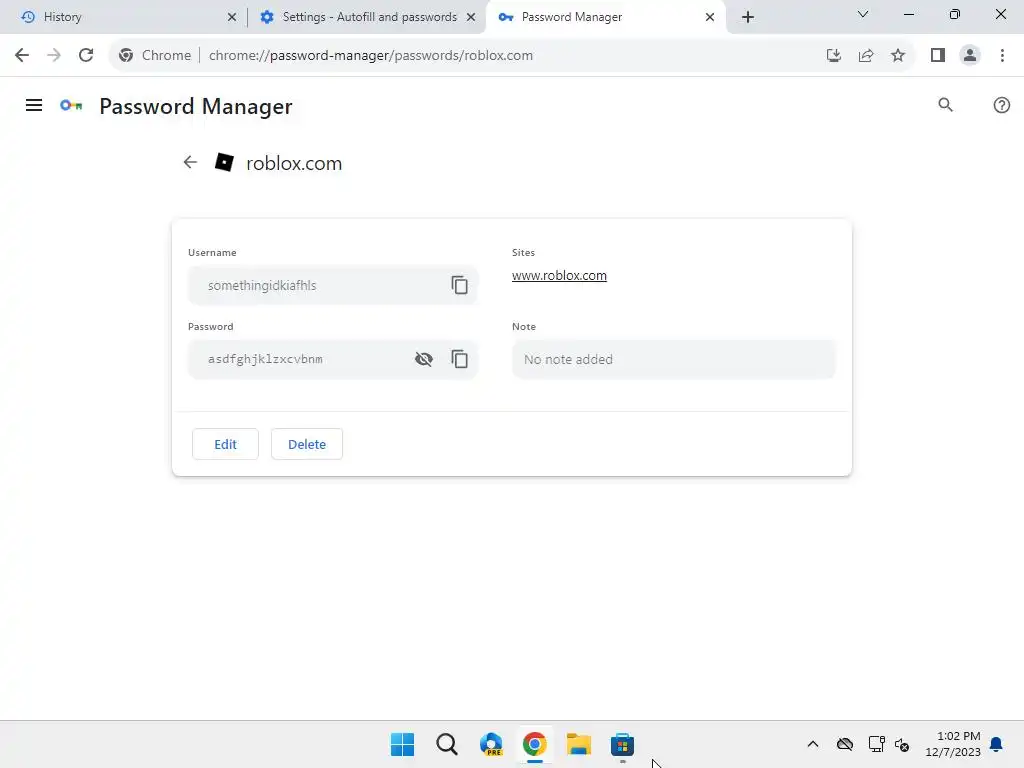
Task: Open the notifications bell
Action: point(996,744)
